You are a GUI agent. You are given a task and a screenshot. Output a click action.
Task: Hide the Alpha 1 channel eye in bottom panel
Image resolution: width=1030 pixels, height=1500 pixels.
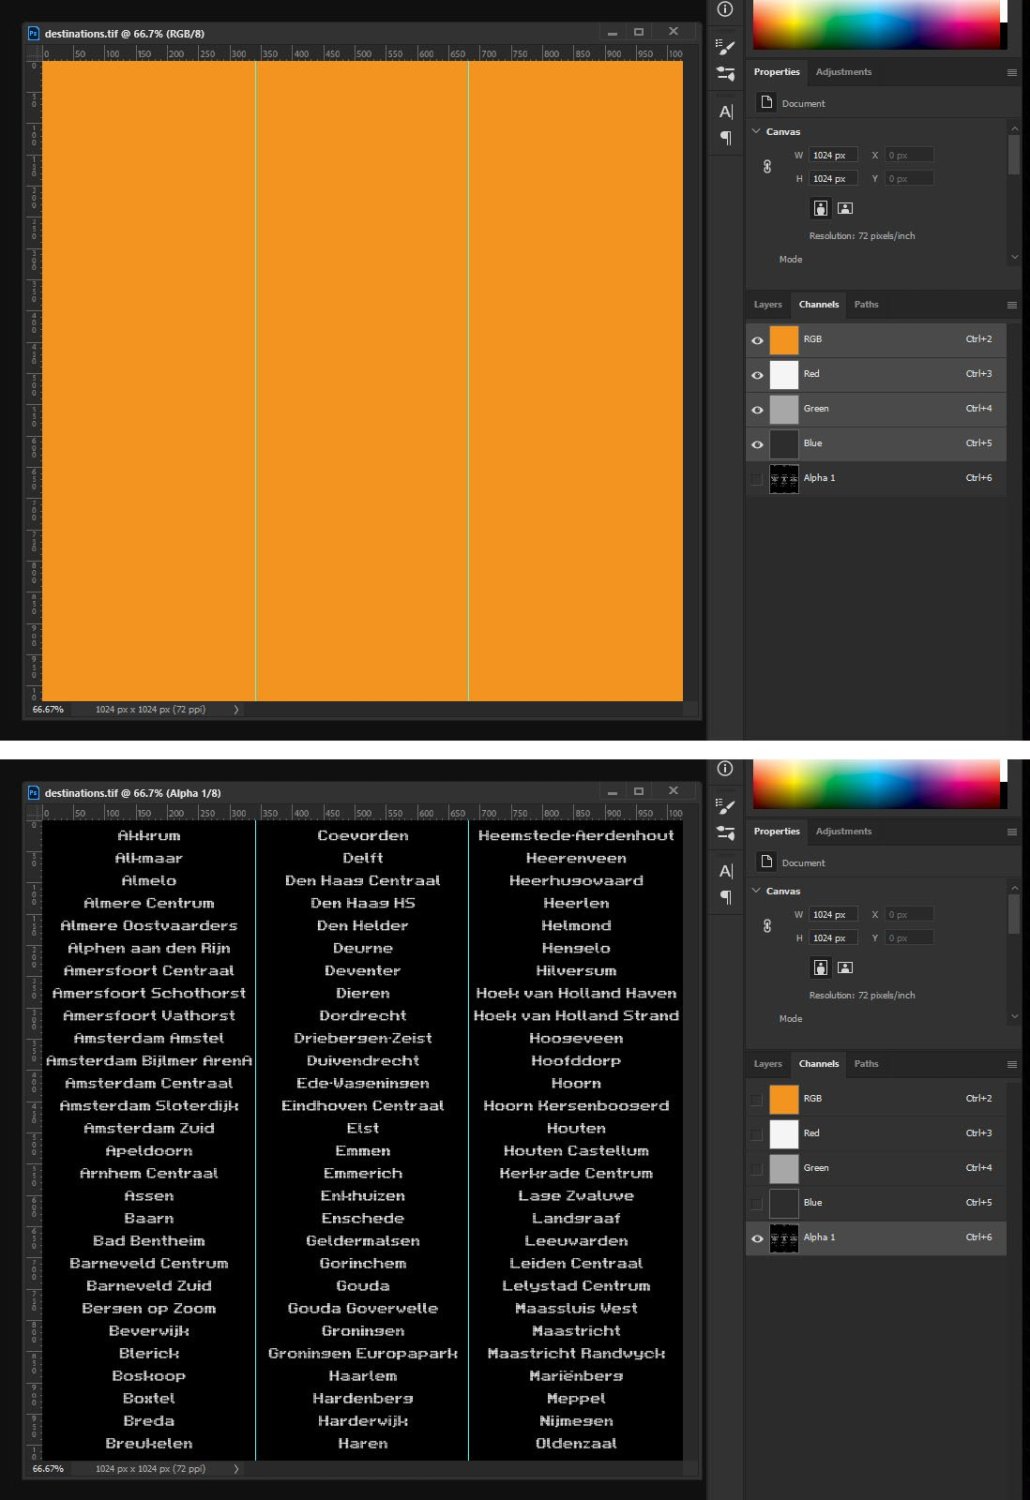pos(758,1238)
